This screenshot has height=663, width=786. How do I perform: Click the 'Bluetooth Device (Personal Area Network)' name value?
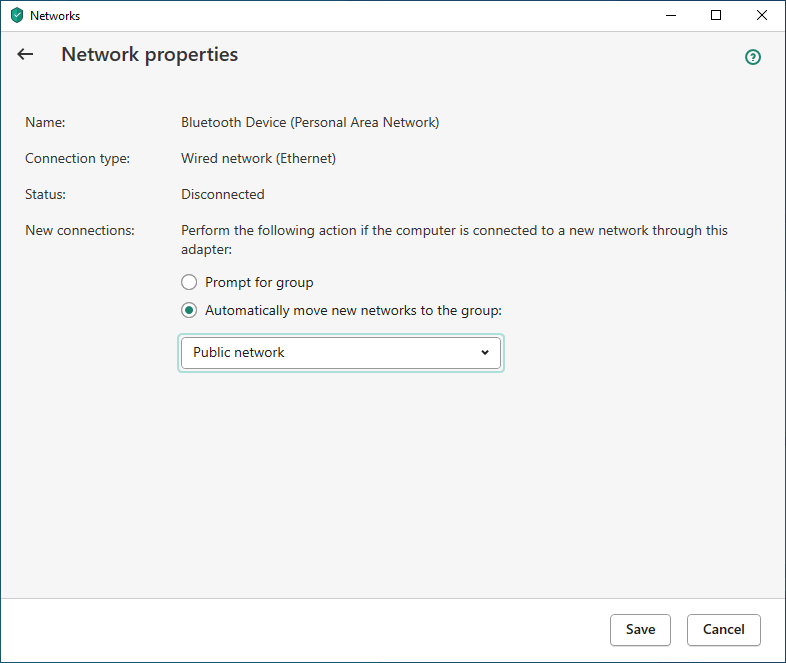tap(310, 123)
